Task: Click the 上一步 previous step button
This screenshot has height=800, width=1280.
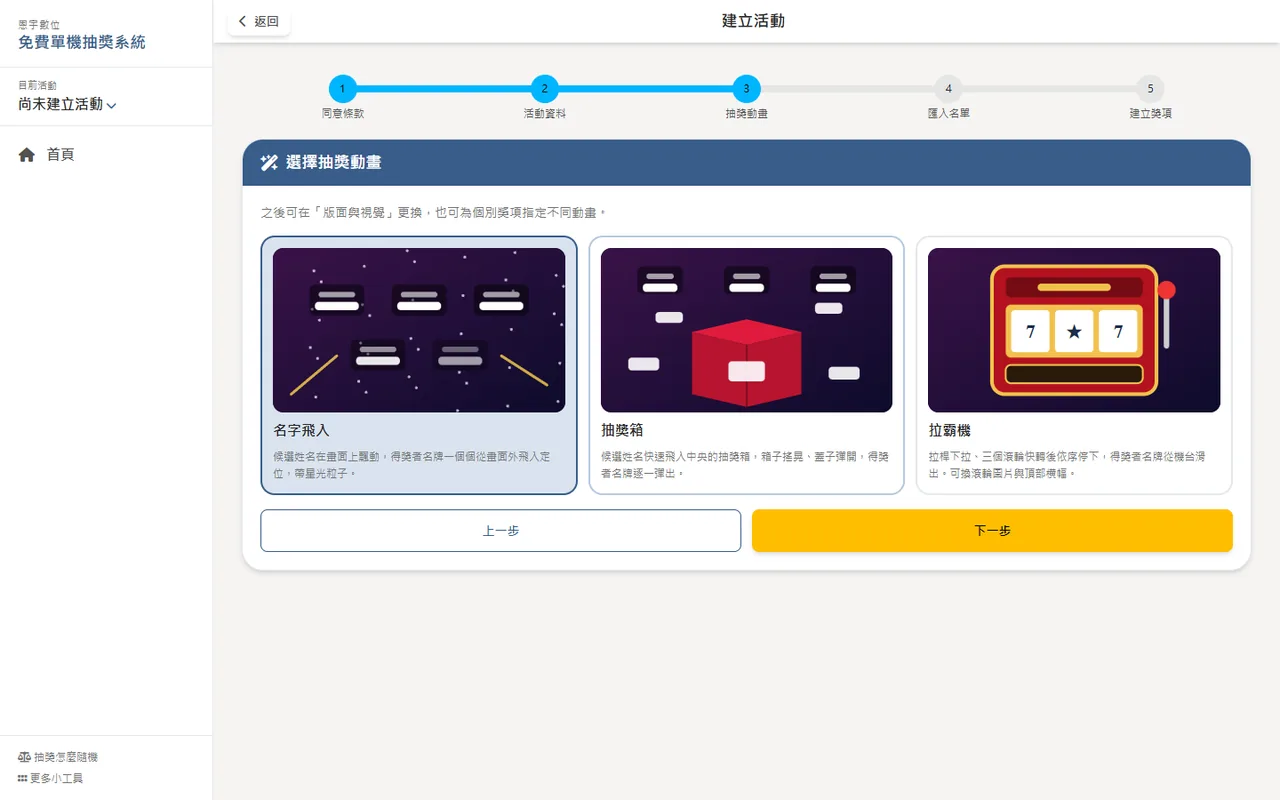Action: pyautogui.click(x=501, y=531)
